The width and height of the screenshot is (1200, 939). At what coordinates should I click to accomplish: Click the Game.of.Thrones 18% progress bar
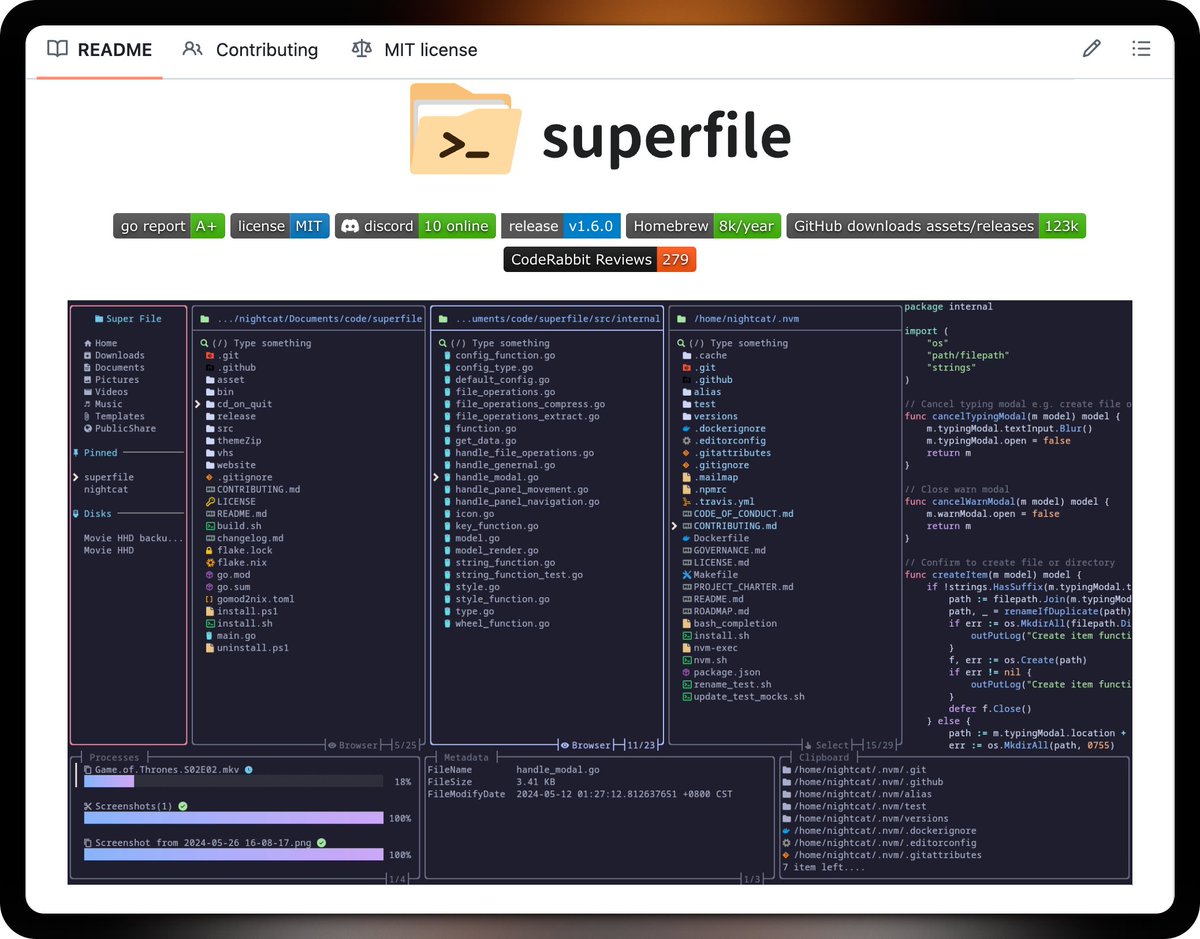[x=233, y=782]
